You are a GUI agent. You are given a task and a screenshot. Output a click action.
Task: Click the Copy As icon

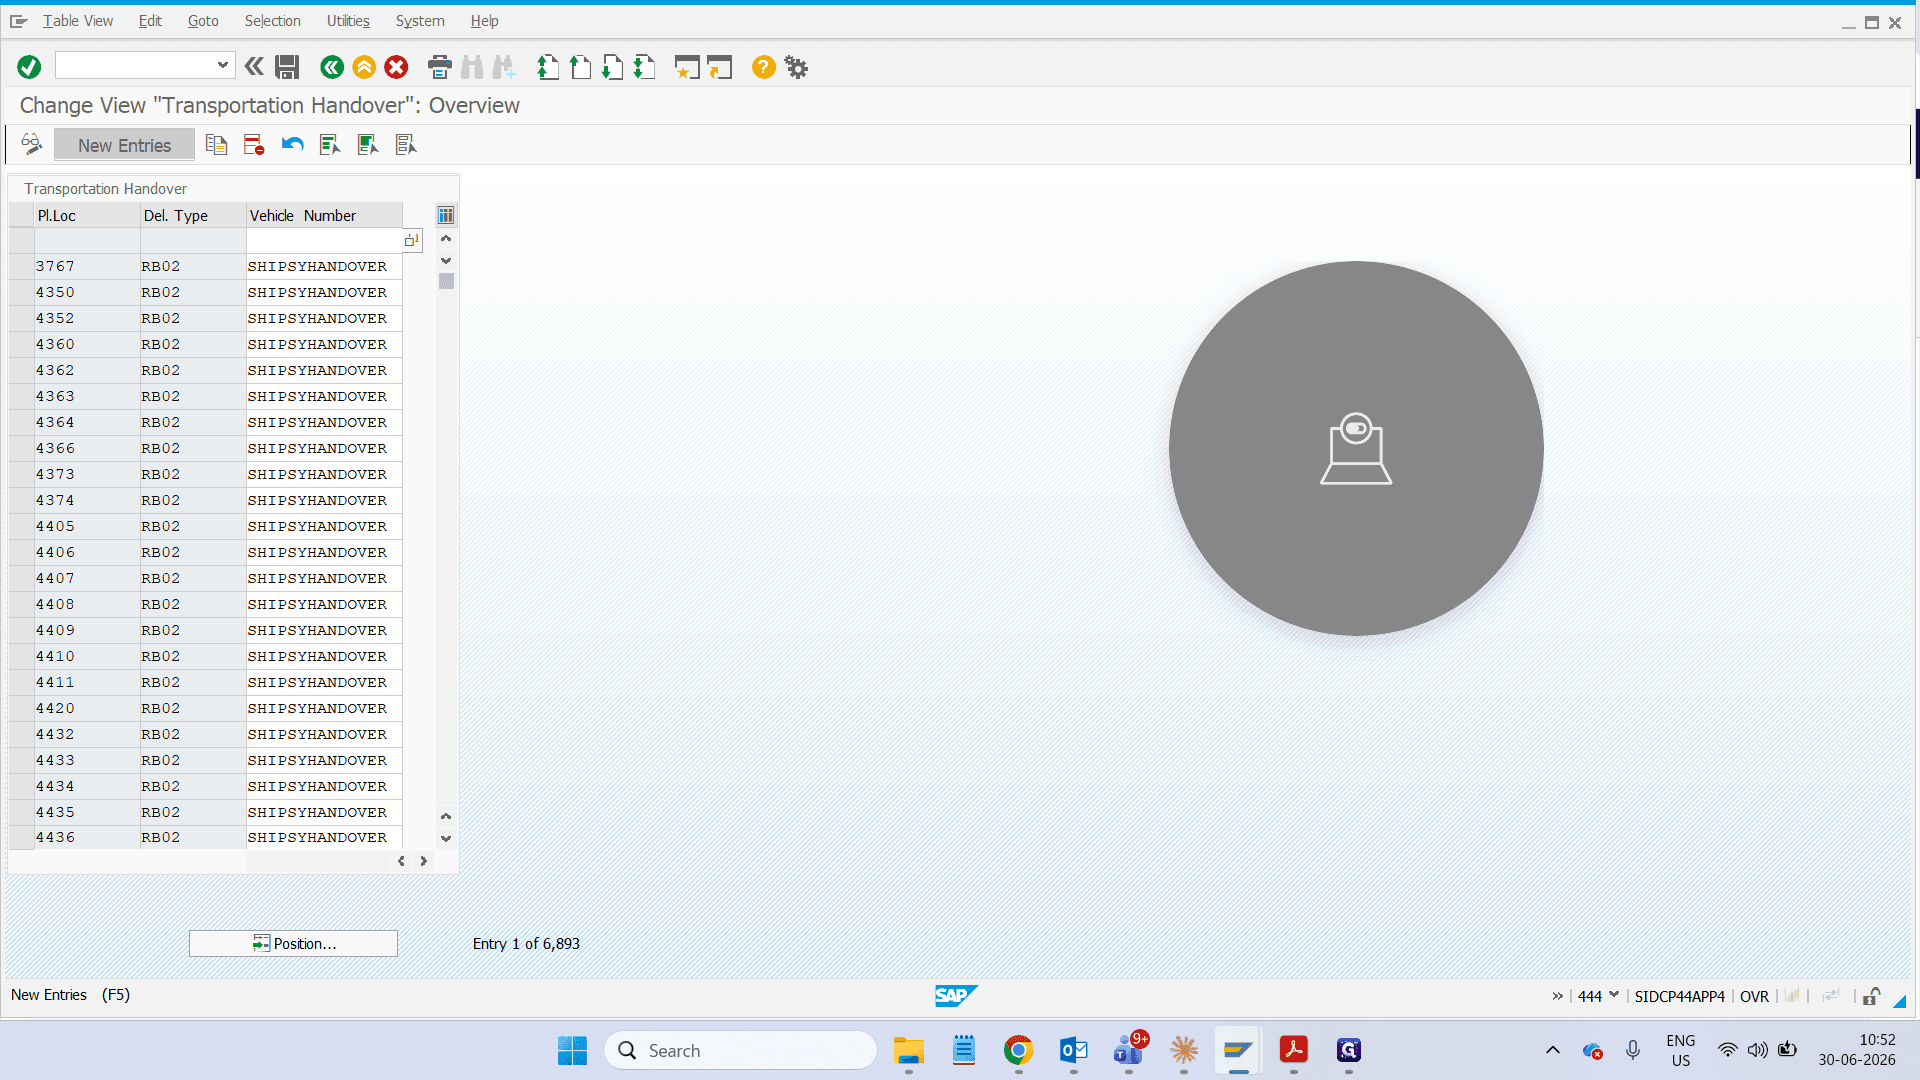216,145
